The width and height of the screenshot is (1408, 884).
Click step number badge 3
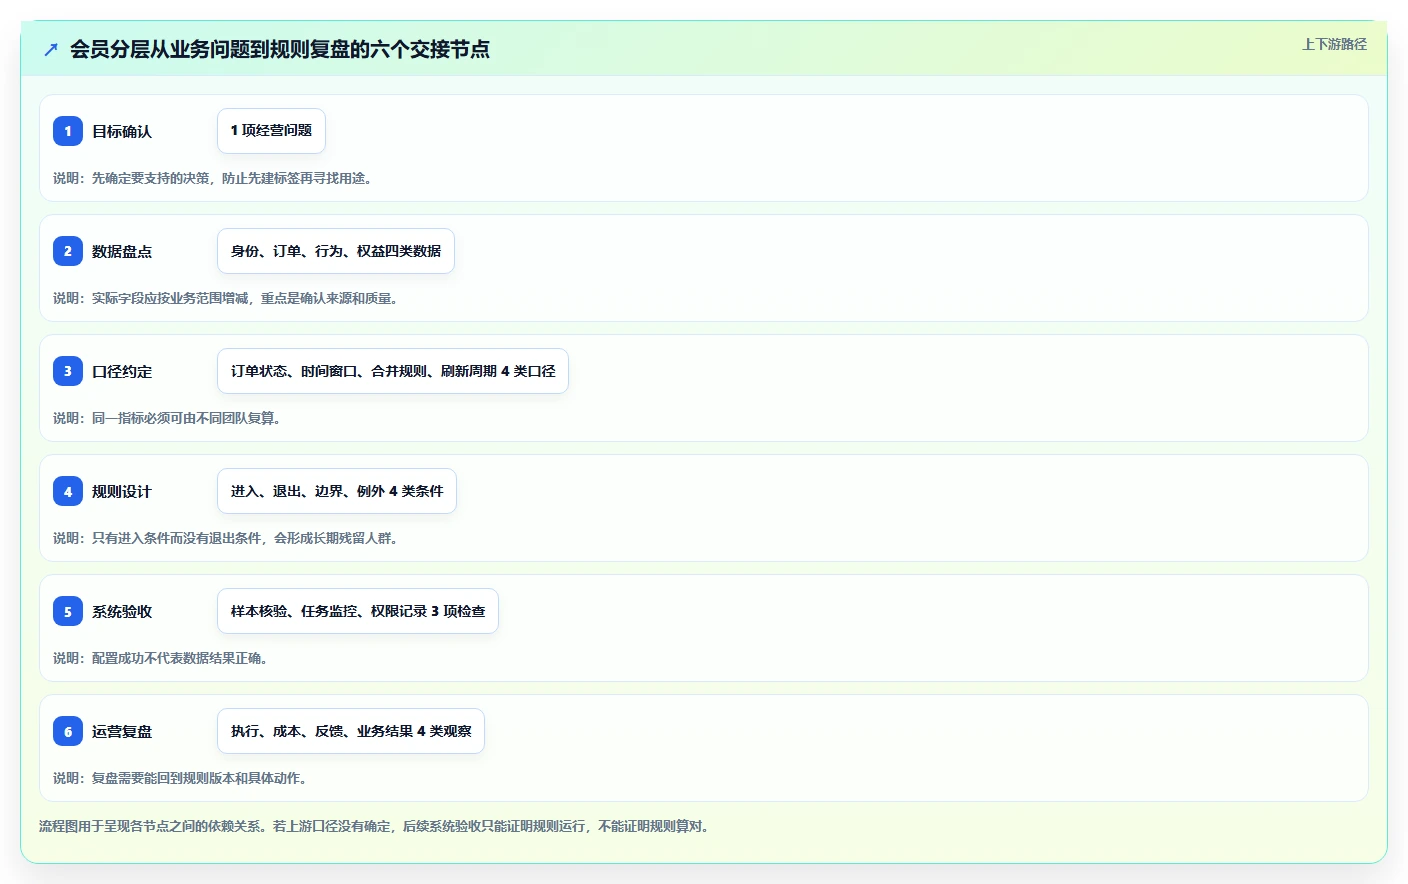(68, 371)
